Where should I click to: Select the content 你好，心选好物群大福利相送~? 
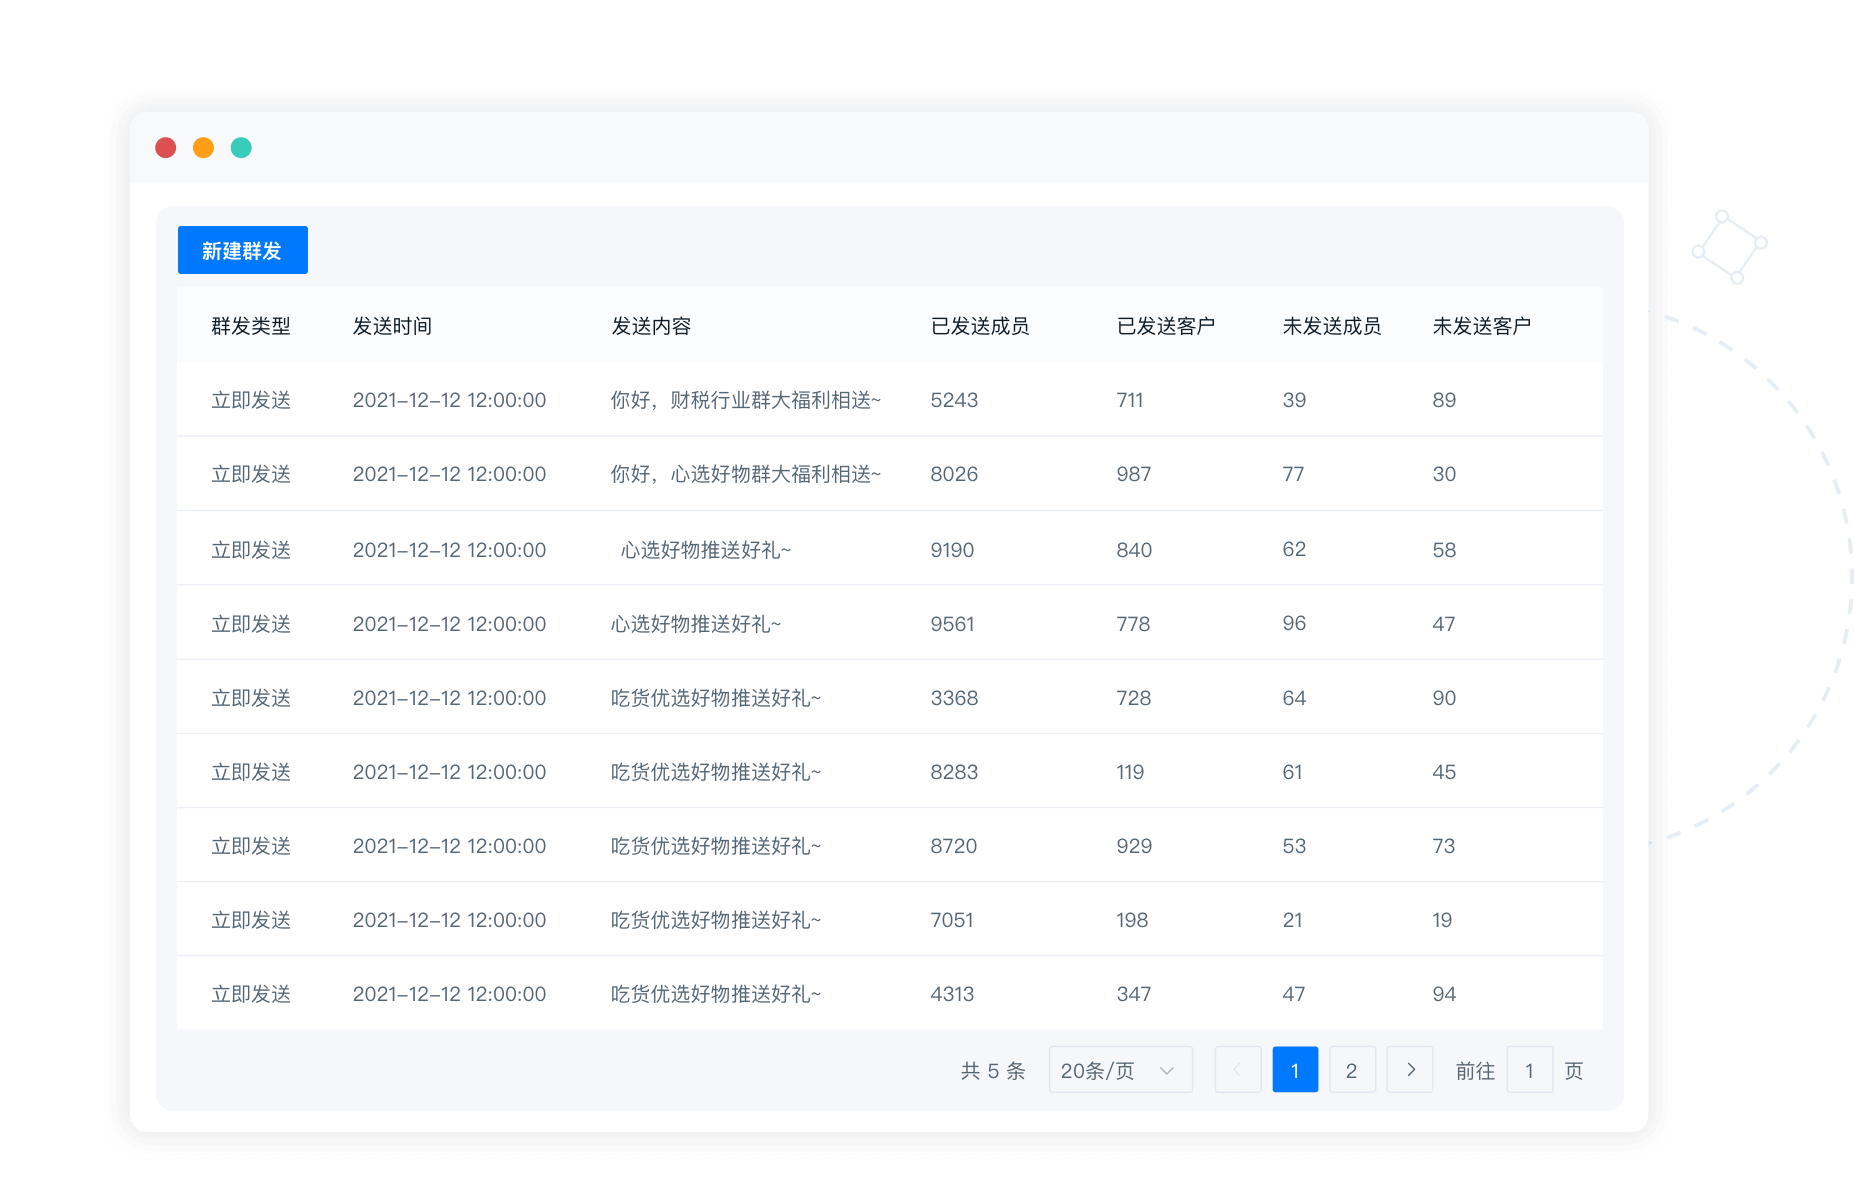coord(746,474)
